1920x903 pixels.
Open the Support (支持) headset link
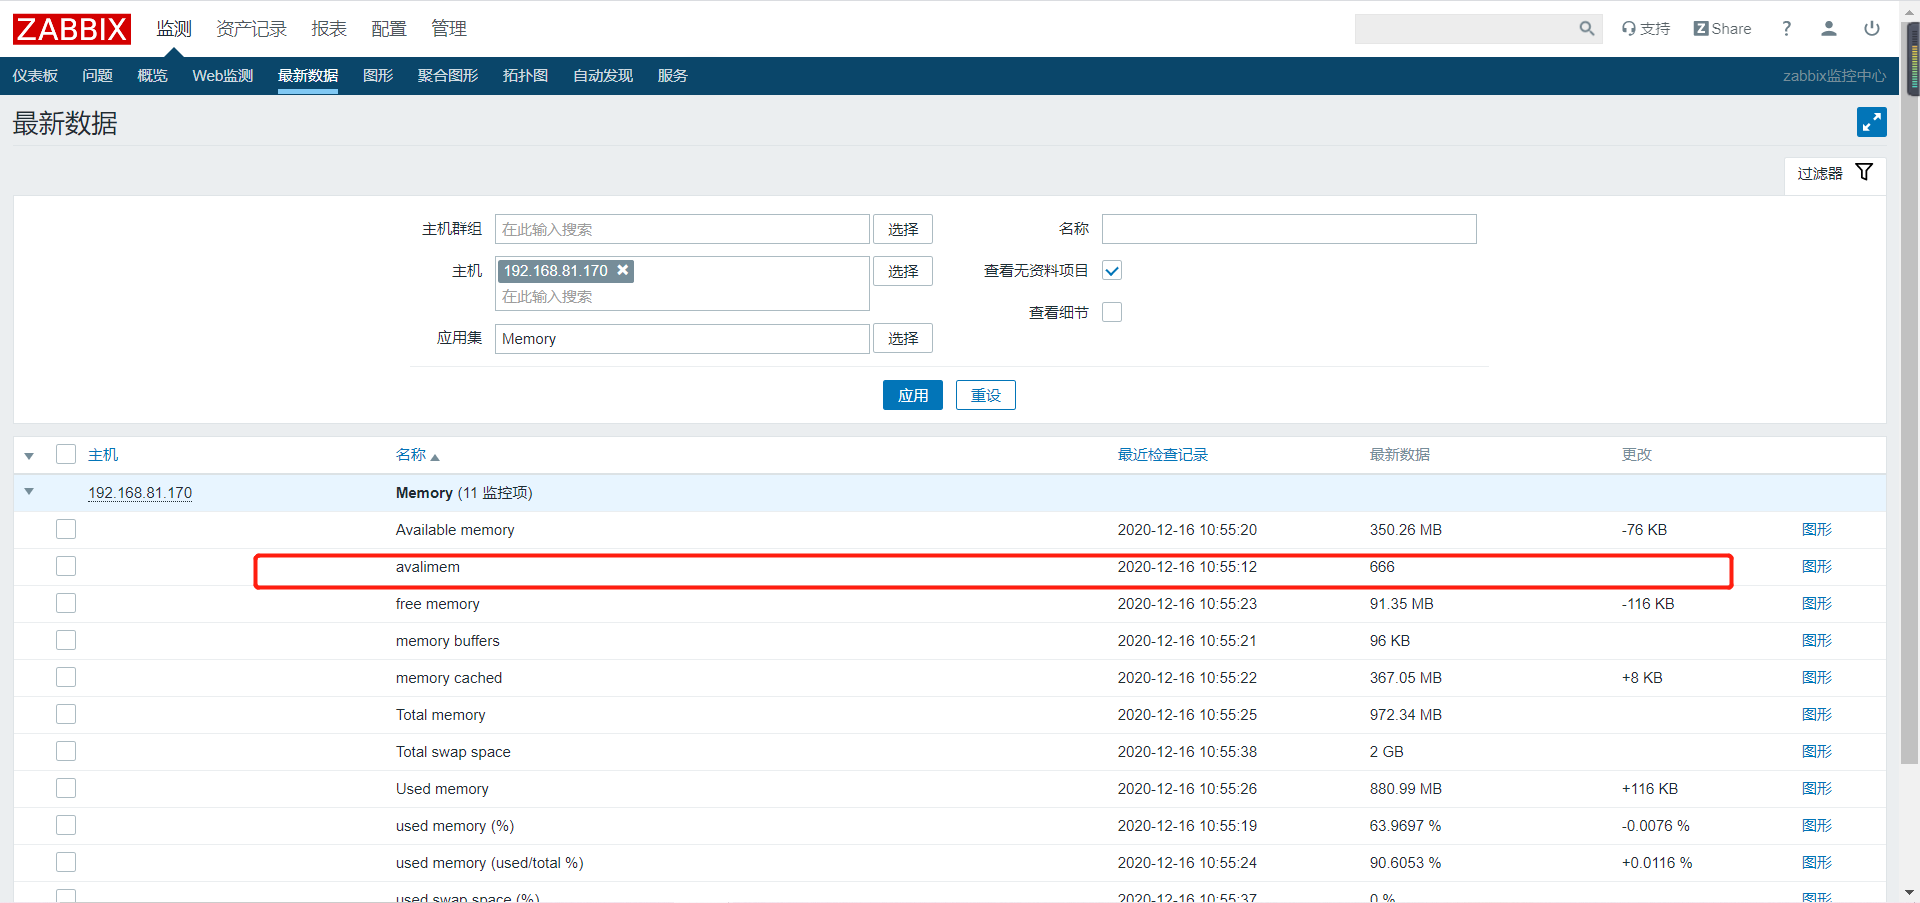(x=1646, y=29)
